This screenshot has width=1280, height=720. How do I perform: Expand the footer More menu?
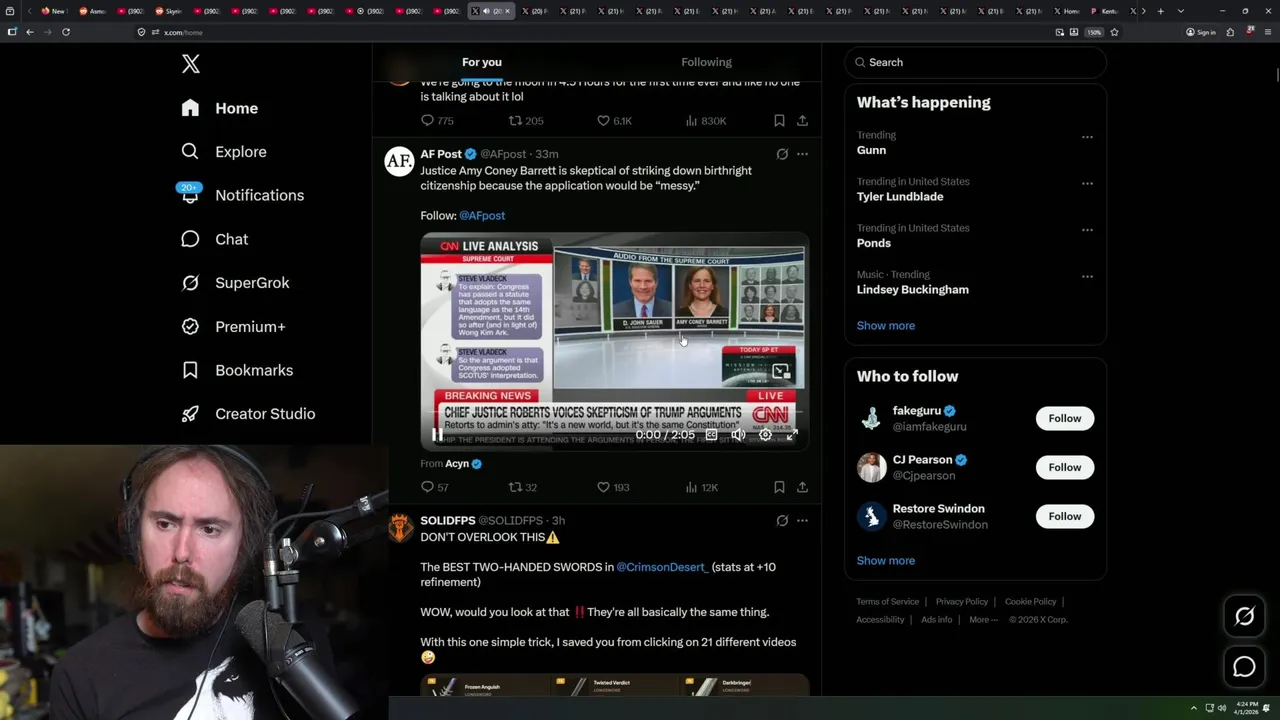click(x=982, y=619)
